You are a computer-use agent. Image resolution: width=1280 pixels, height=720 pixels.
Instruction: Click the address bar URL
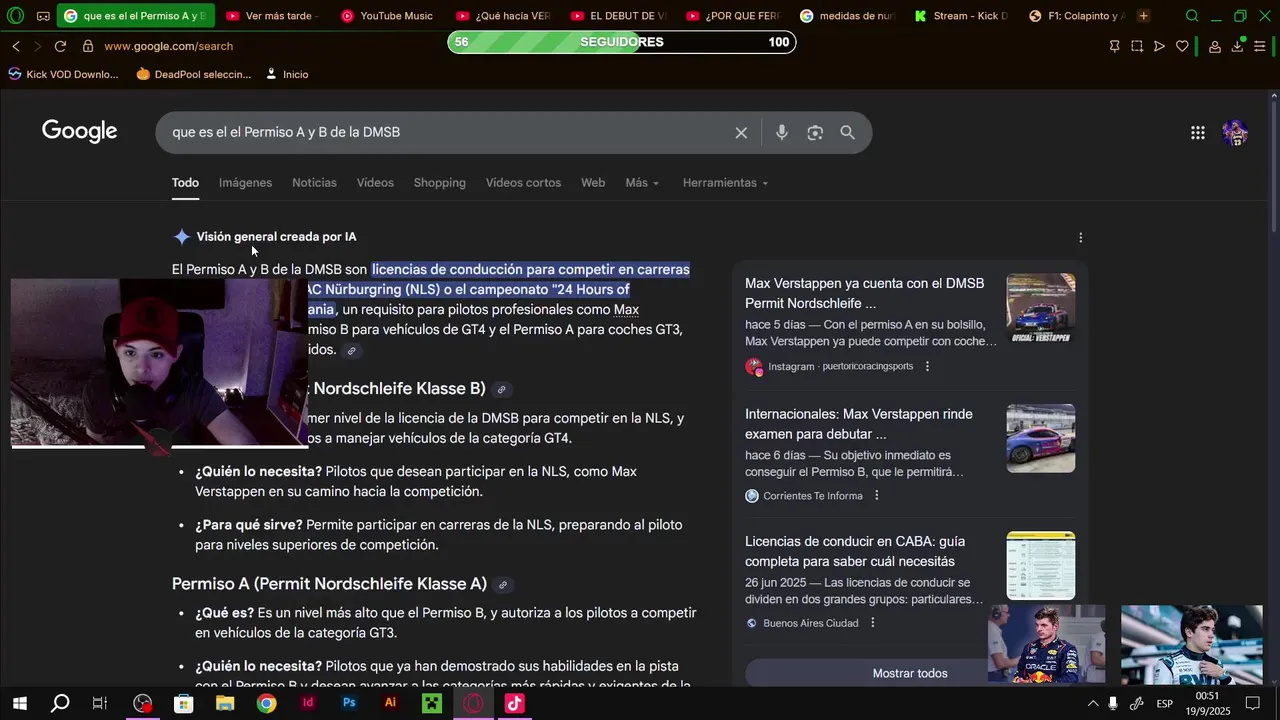tap(168, 46)
